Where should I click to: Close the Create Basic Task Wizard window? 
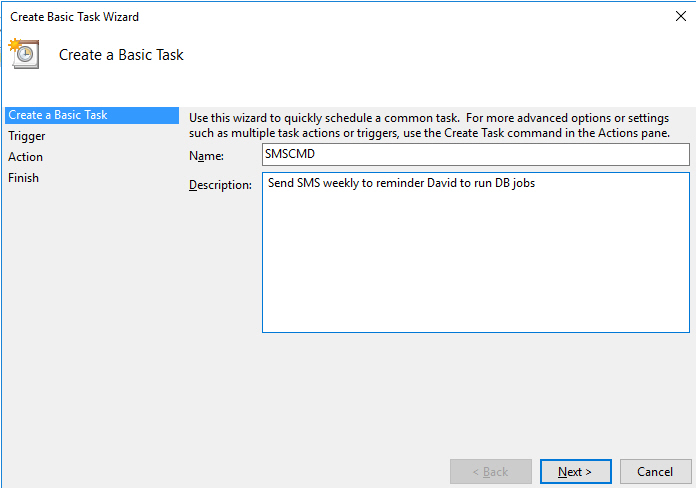(x=681, y=16)
